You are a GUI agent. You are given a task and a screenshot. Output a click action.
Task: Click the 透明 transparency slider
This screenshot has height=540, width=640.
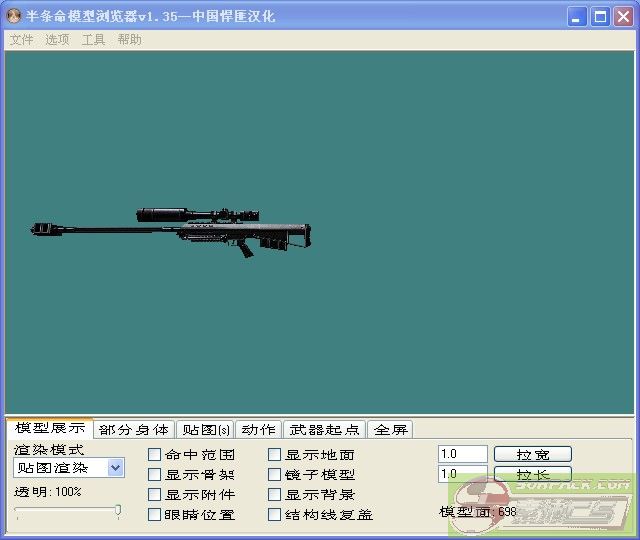[68, 511]
